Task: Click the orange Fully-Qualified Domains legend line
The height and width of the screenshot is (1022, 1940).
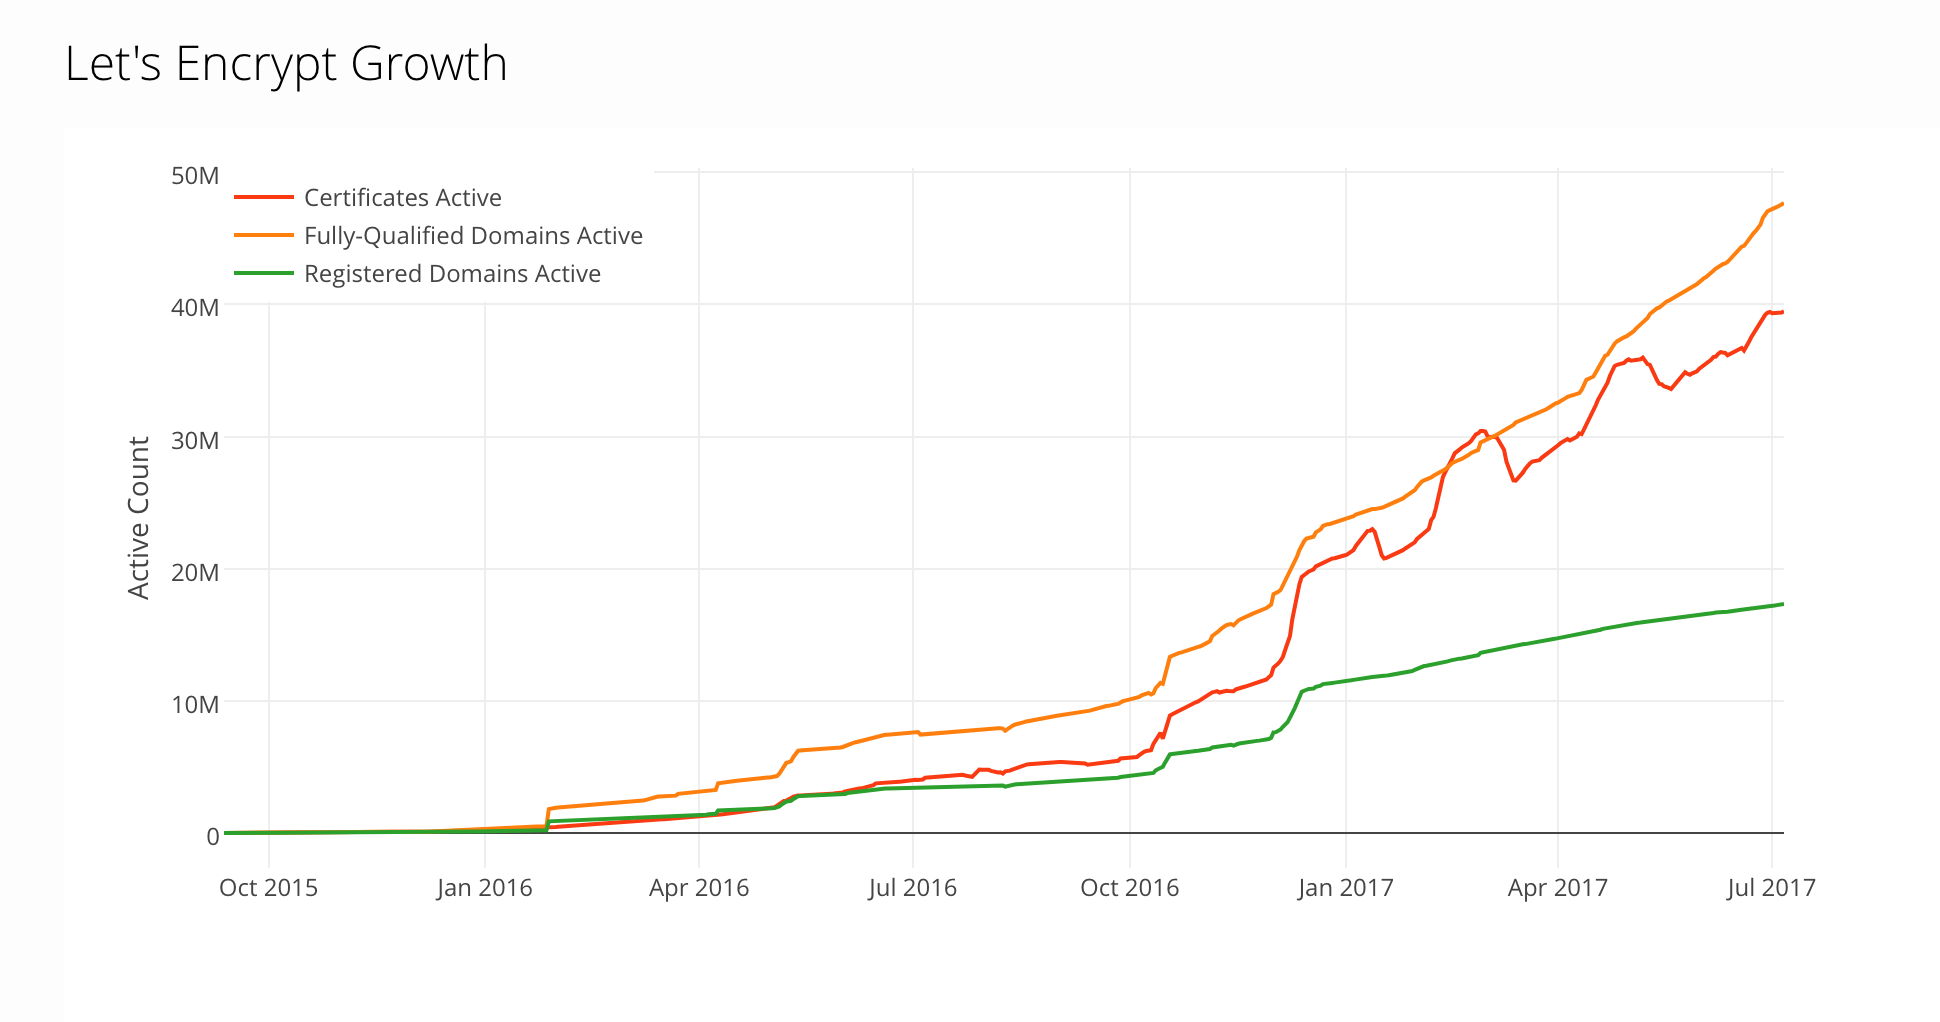Action: 264,235
